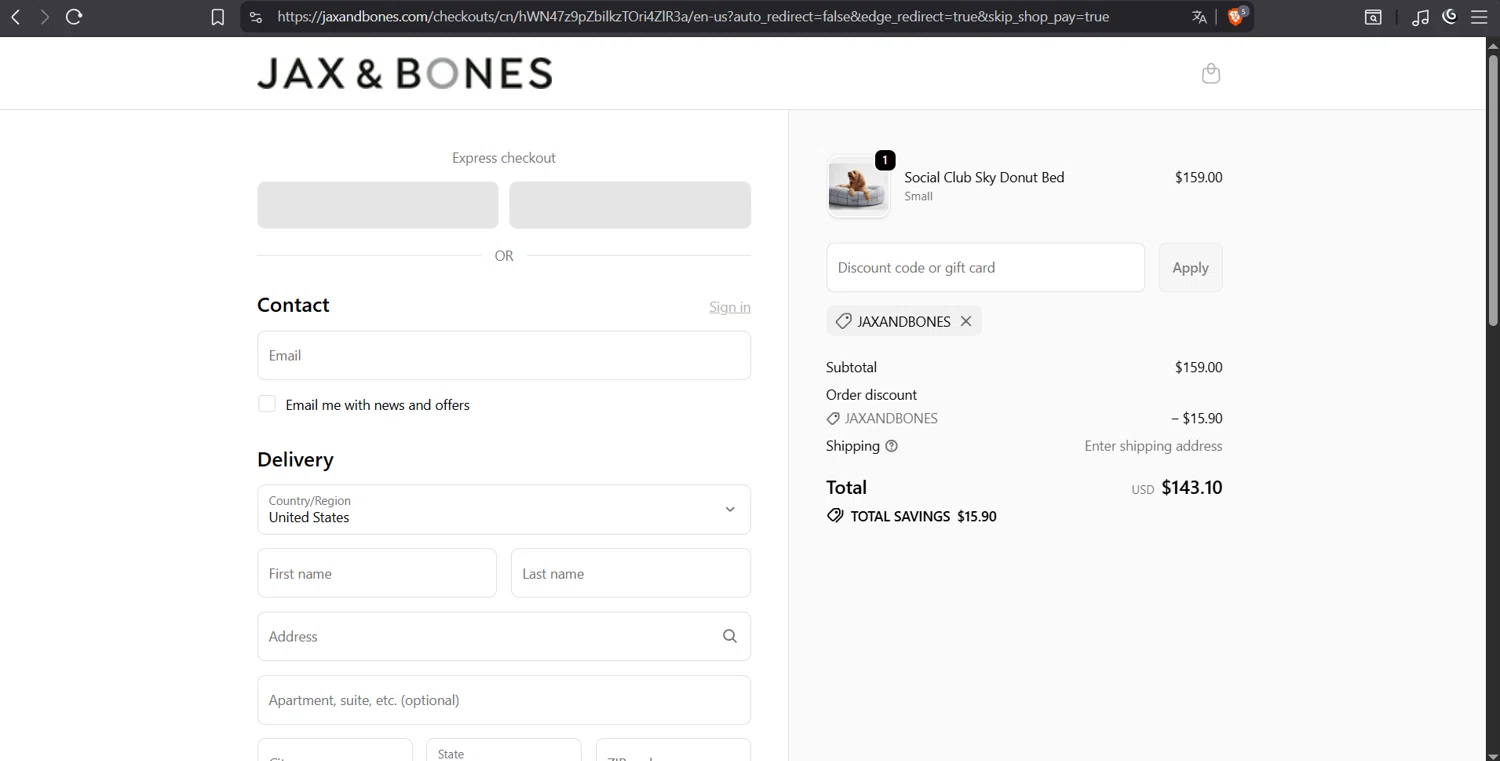Click the 'Express checkout' heading text

pos(504,158)
